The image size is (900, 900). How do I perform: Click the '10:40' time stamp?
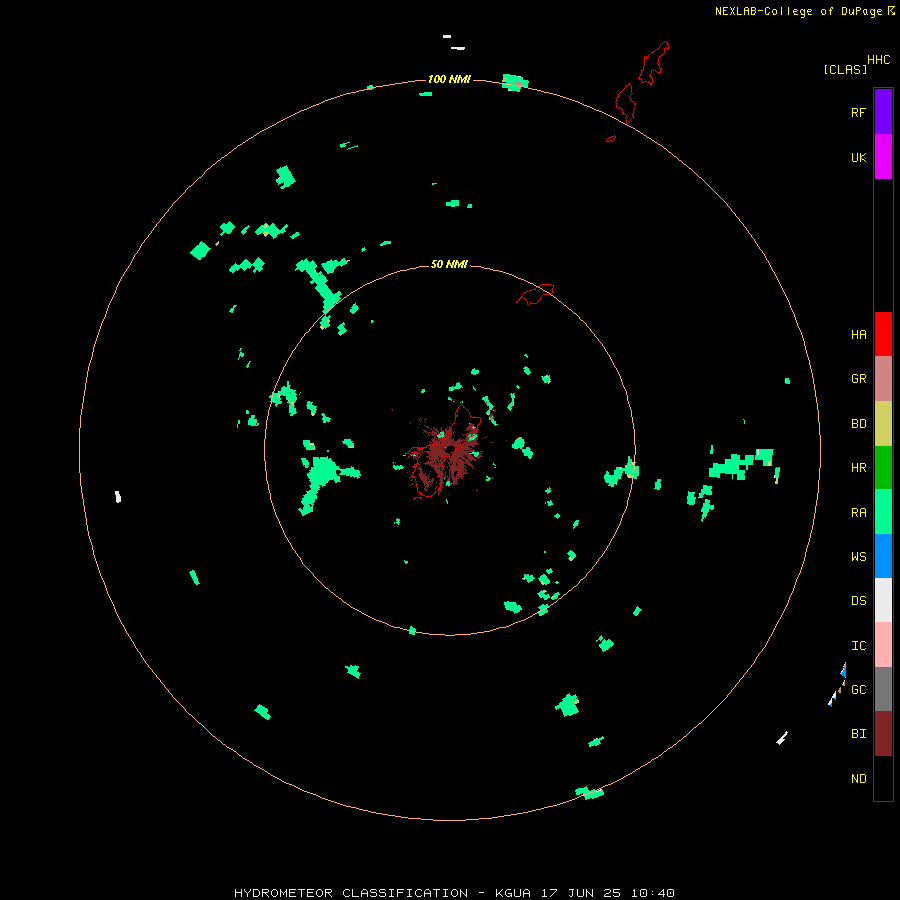click(x=653, y=893)
